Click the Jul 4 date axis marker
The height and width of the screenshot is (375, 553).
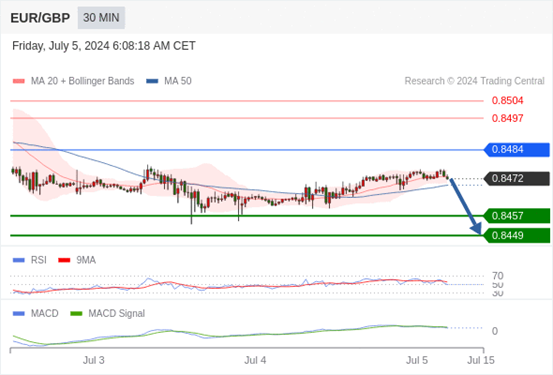pyautogui.click(x=255, y=360)
